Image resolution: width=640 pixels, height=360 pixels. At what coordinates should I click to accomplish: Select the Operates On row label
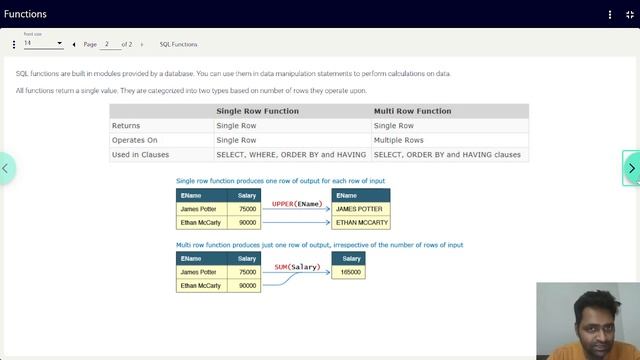[x=134, y=140]
